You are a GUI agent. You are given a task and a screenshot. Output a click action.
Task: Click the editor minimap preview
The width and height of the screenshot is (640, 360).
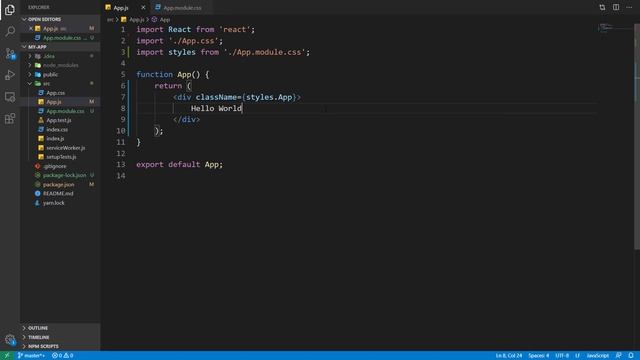616,28
